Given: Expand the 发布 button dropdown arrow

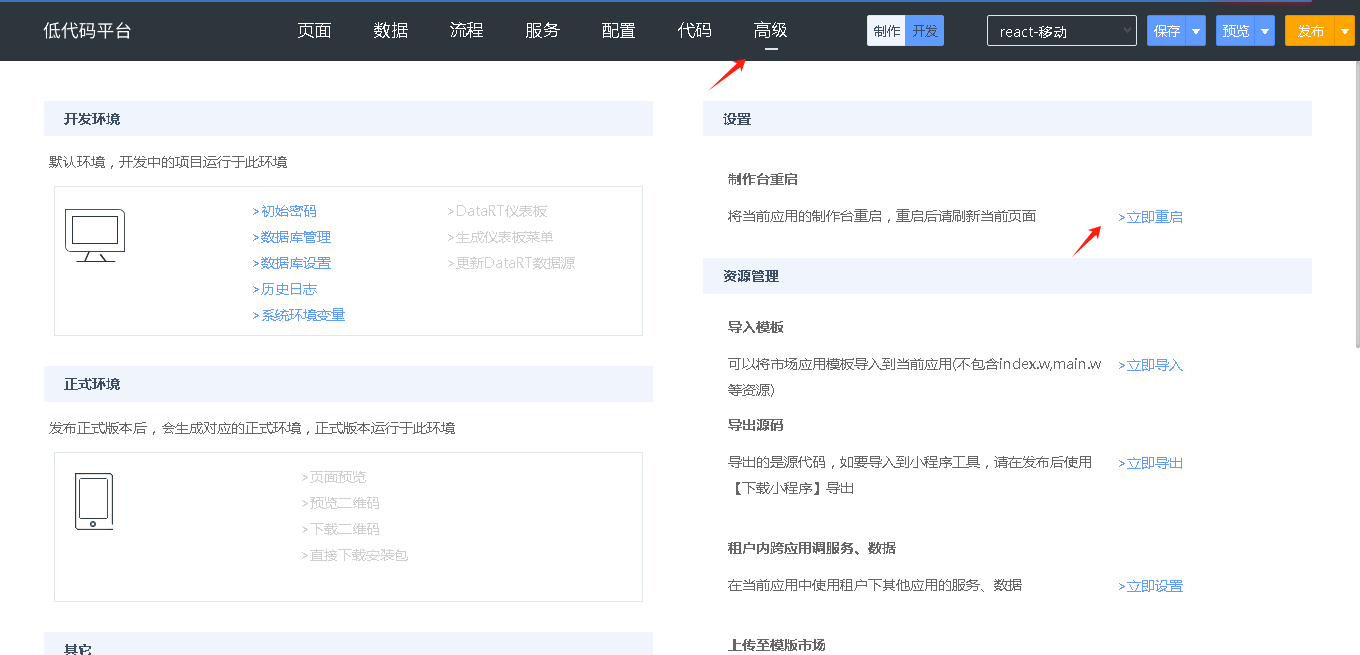Looking at the screenshot, I should 1345,31.
